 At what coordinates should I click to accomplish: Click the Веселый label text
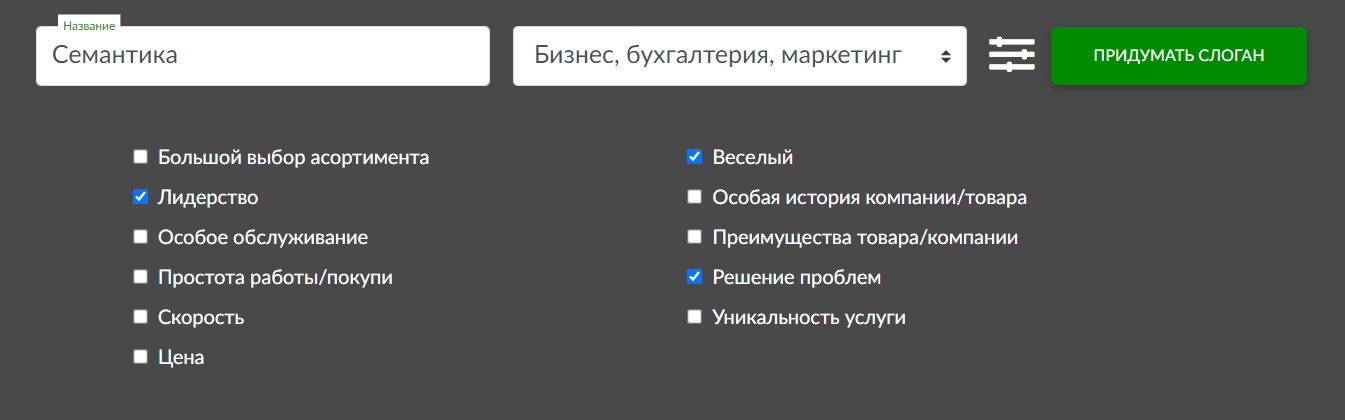752,158
